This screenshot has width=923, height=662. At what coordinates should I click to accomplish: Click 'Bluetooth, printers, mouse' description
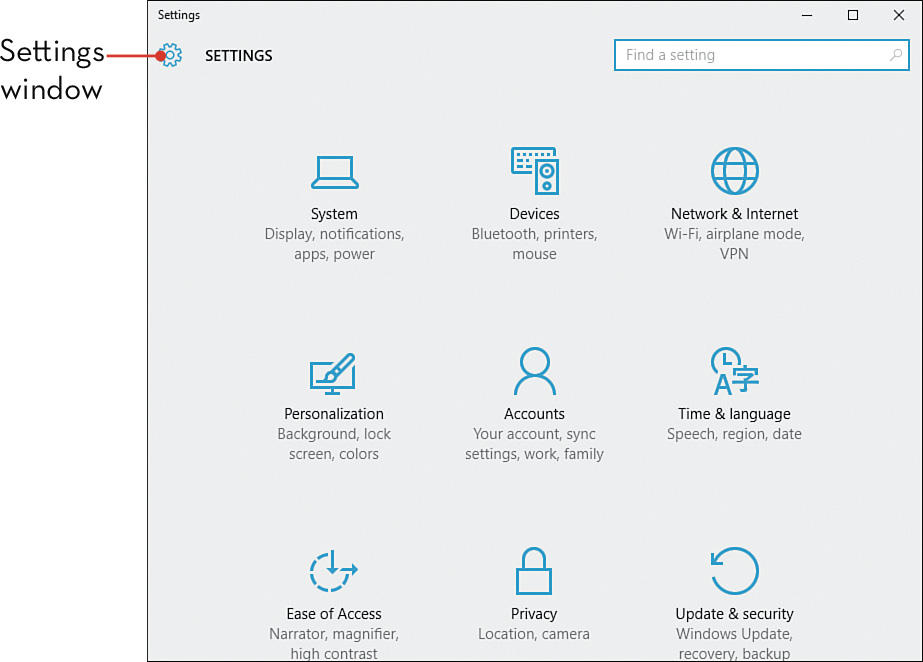pyautogui.click(x=534, y=244)
